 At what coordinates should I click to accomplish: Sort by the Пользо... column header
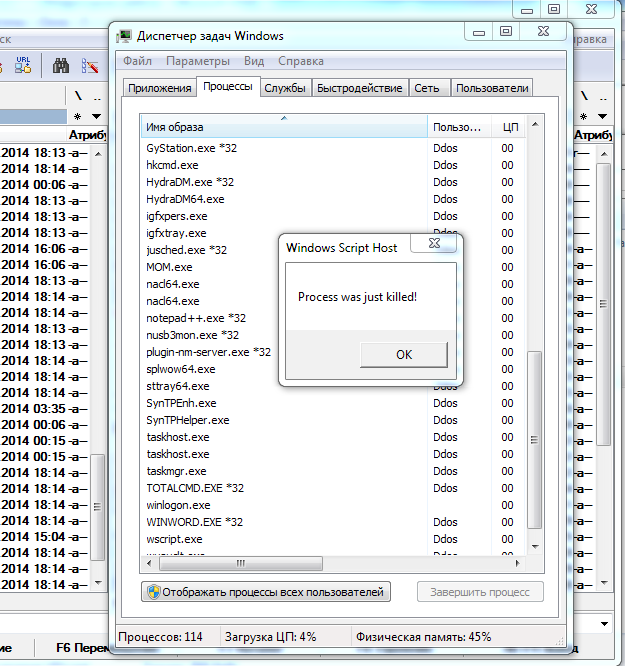click(459, 127)
